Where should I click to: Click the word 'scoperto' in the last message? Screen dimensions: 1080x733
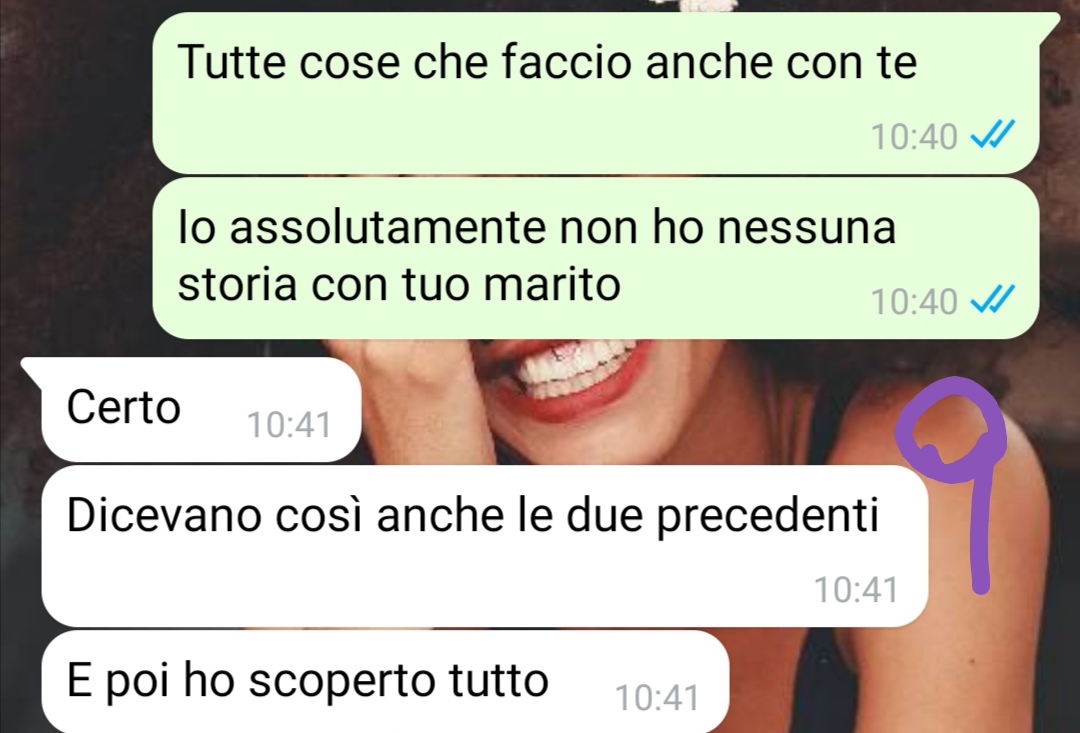point(342,682)
